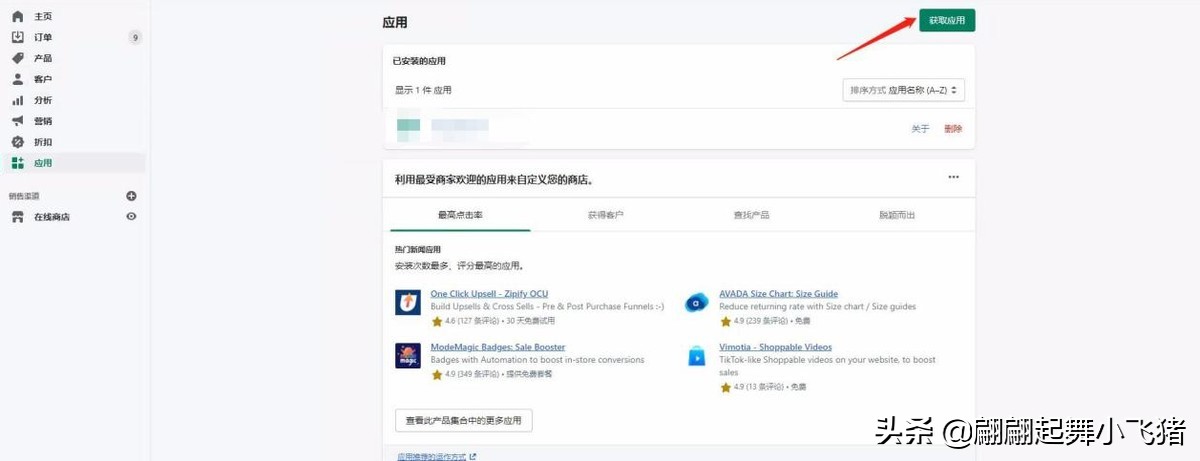The height and width of the screenshot is (461, 1200).
Task: Click the 在线商店 store icon
Action: point(17,217)
